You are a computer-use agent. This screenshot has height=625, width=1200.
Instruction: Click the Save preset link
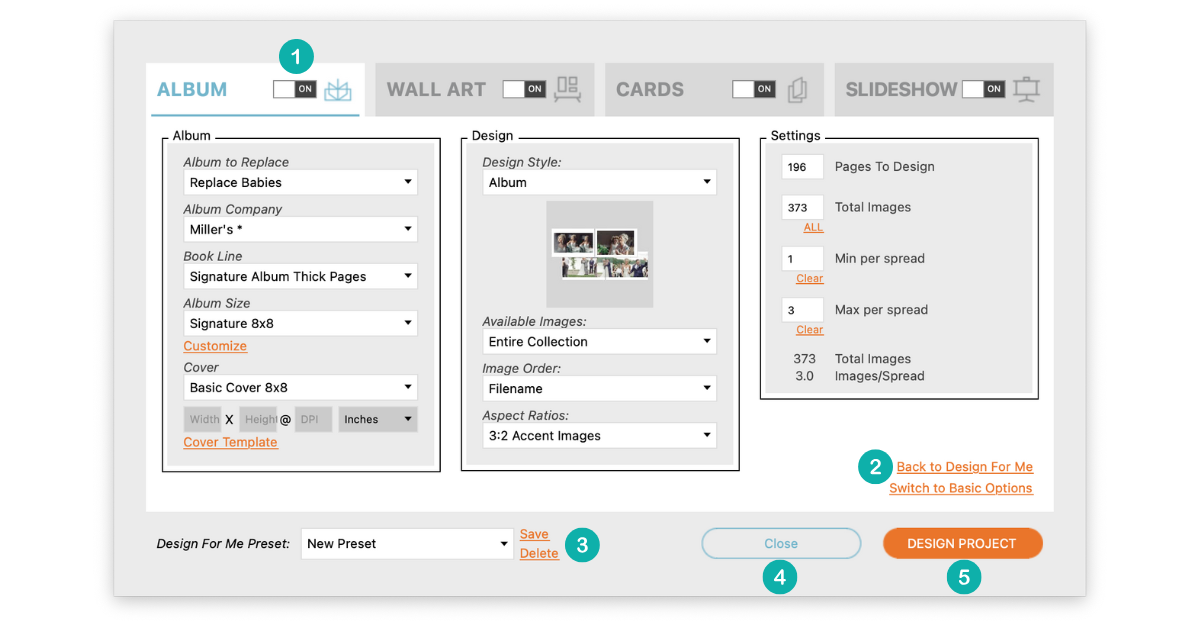(x=534, y=534)
